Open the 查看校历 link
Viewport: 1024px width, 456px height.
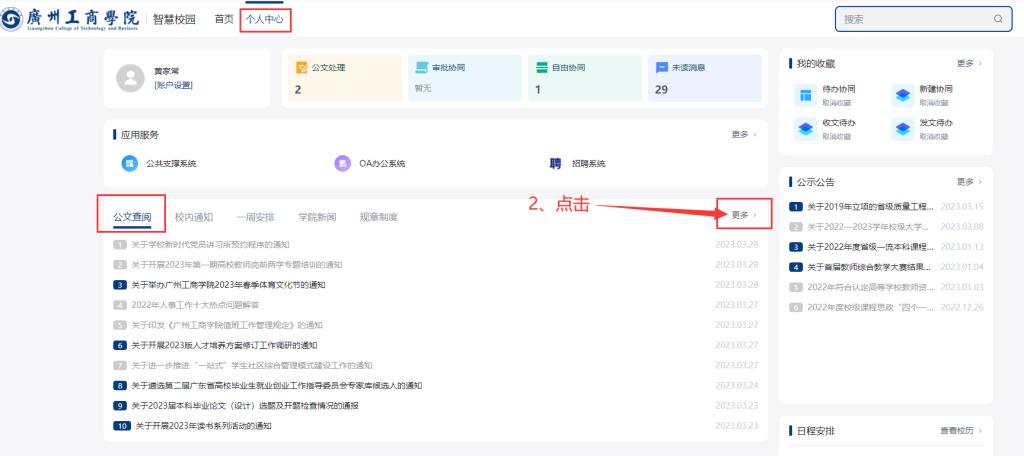(x=961, y=431)
